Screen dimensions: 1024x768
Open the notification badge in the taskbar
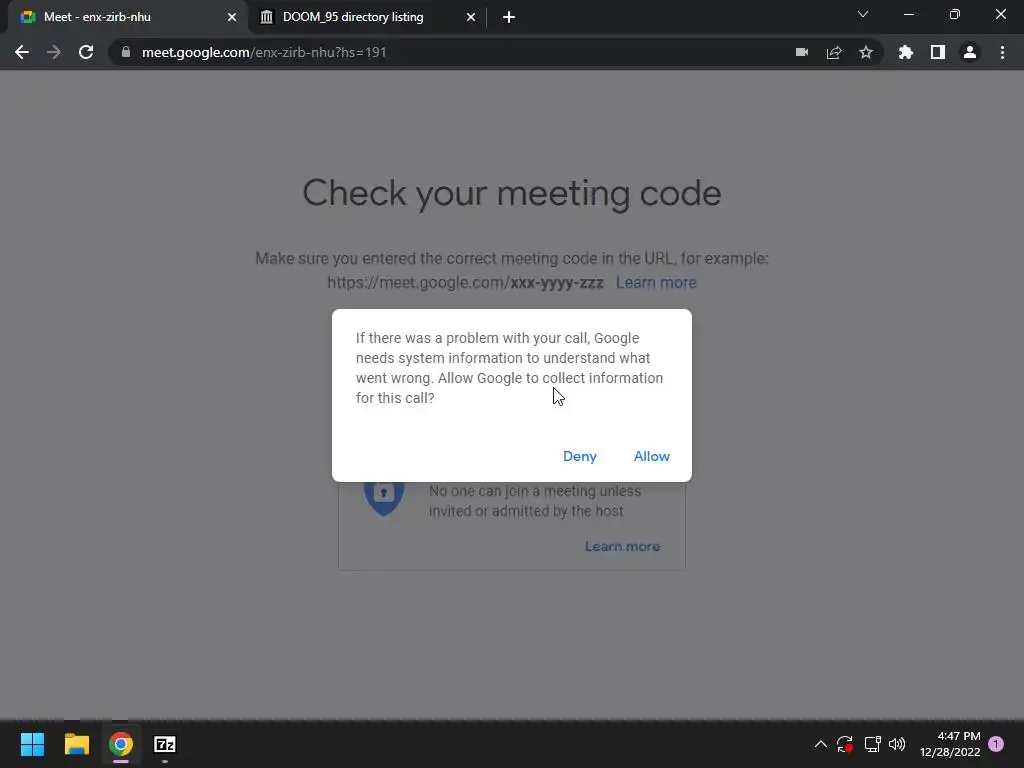click(996, 744)
